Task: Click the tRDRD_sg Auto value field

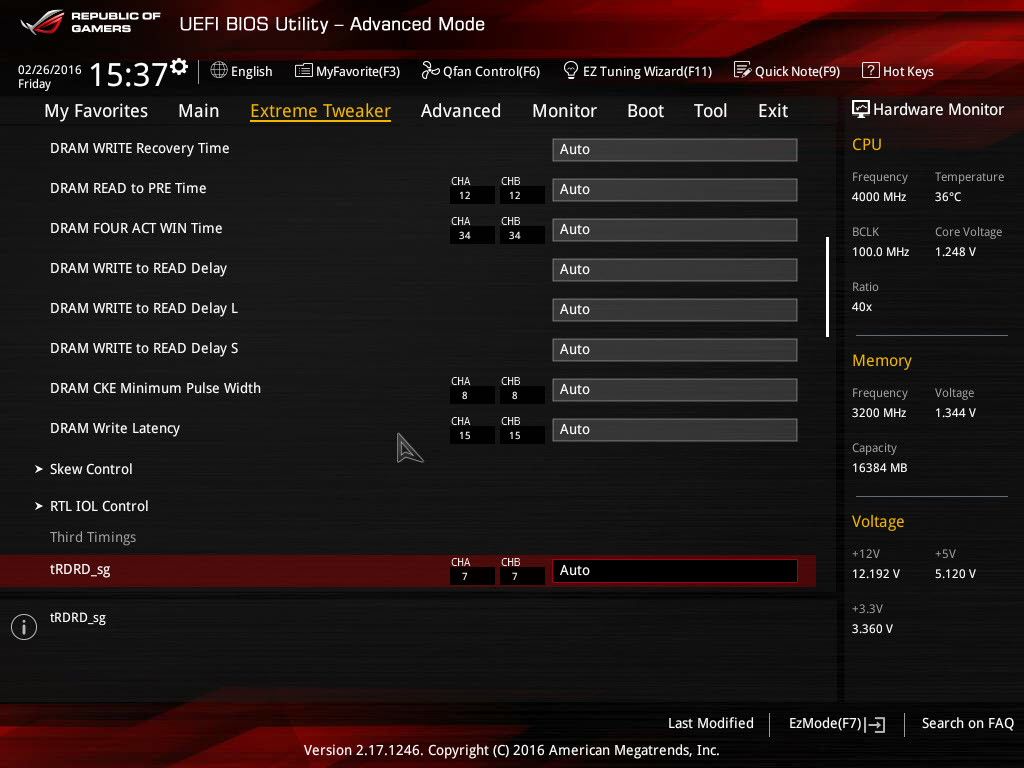Action: [675, 571]
